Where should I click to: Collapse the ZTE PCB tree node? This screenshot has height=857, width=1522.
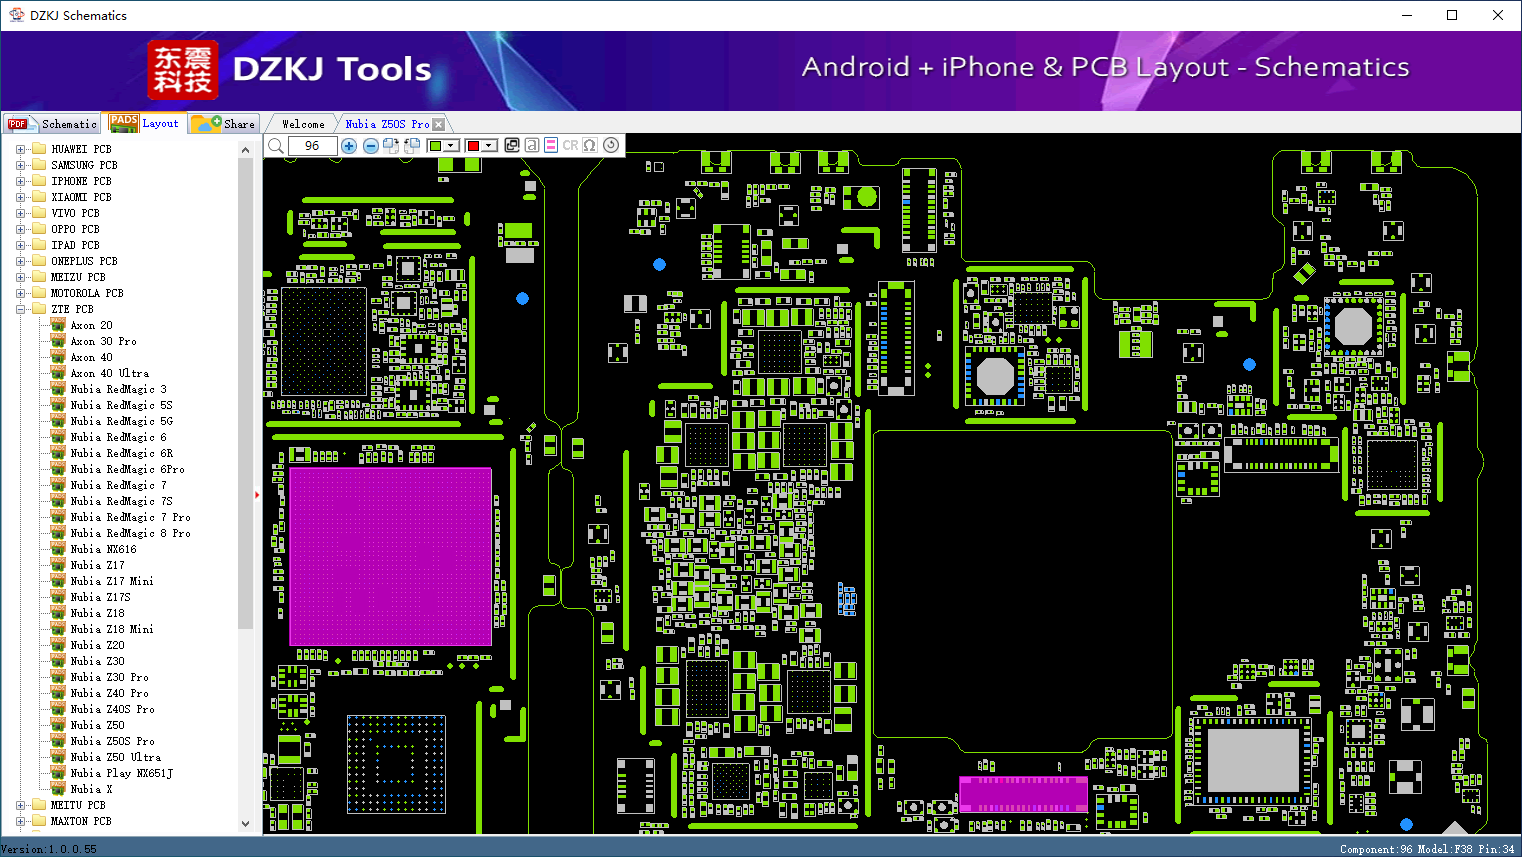pyautogui.click(x=21, y=309)
